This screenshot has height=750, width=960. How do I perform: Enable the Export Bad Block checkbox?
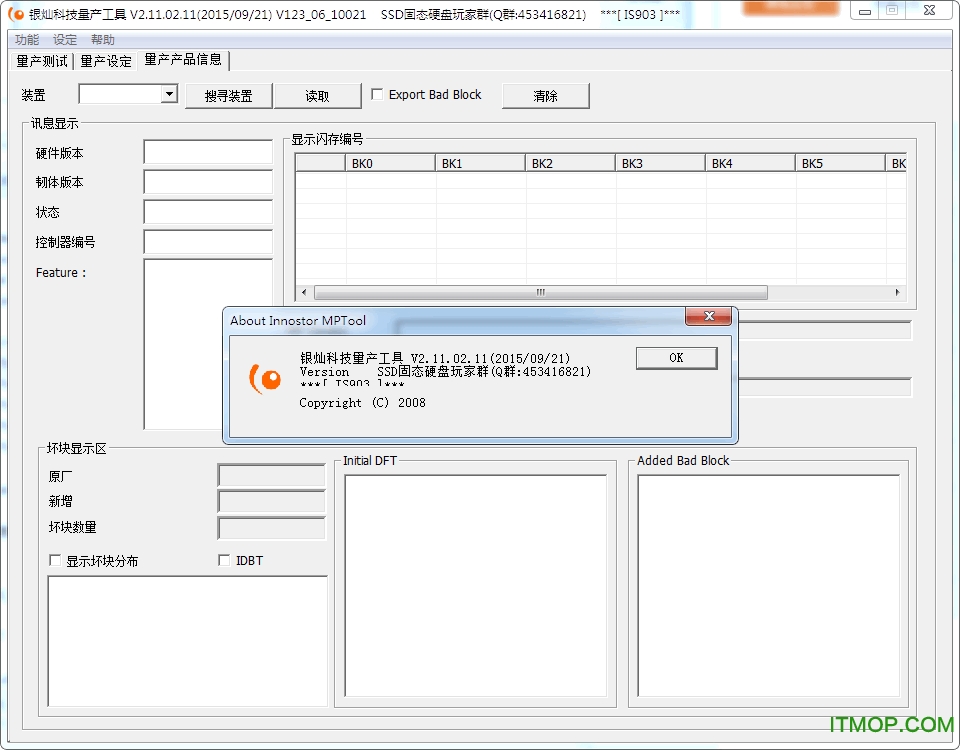coord(377,95)
